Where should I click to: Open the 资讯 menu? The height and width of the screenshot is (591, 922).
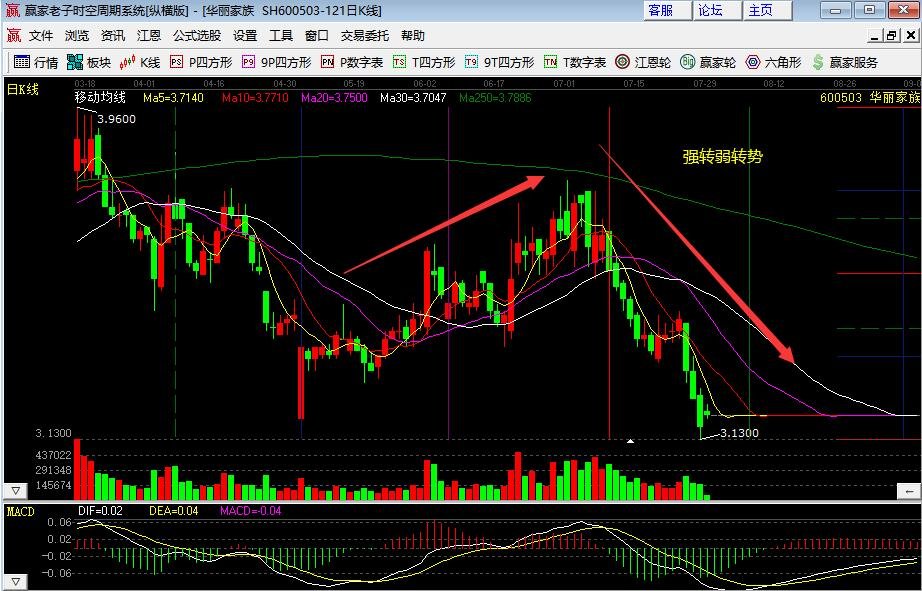click(x=113, y=36)
